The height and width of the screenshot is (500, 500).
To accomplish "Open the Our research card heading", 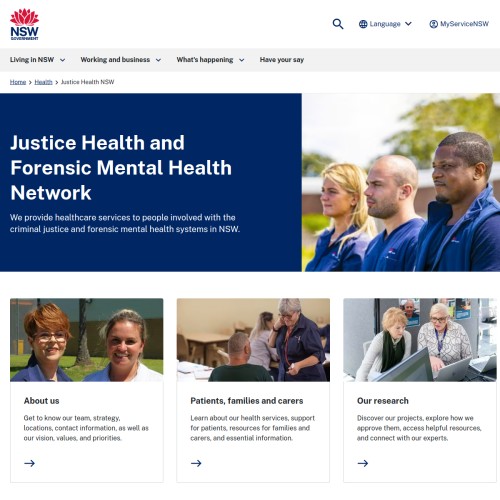I will tap(383, 401).
